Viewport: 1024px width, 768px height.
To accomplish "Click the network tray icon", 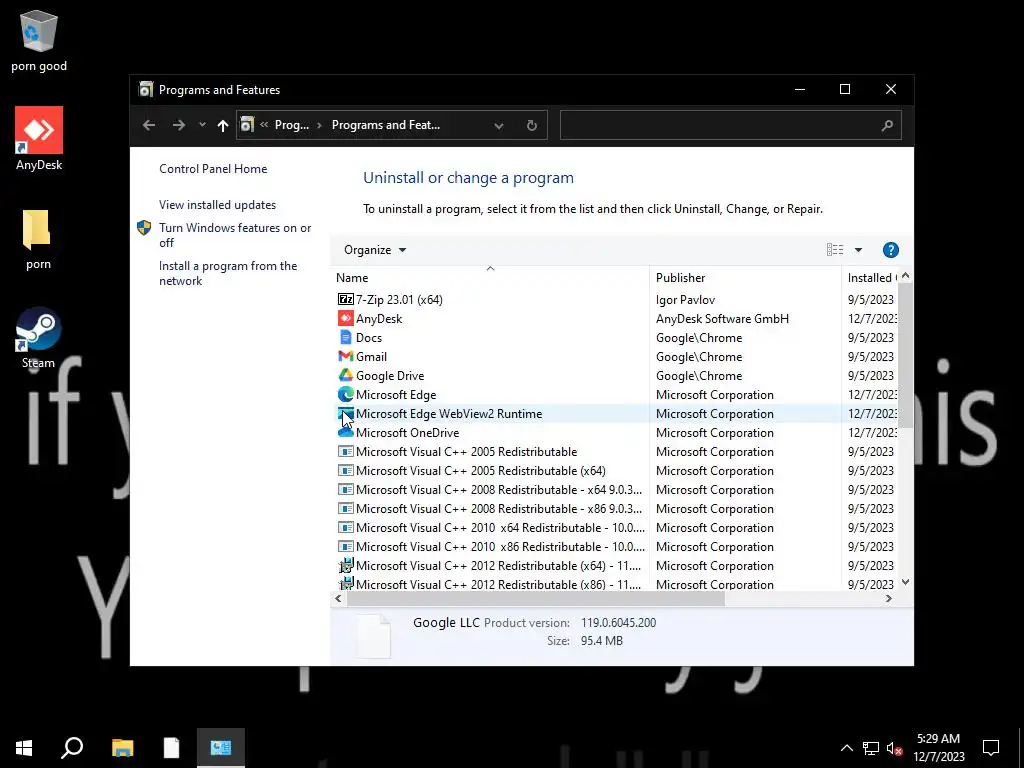I will (x=871, y=748).
